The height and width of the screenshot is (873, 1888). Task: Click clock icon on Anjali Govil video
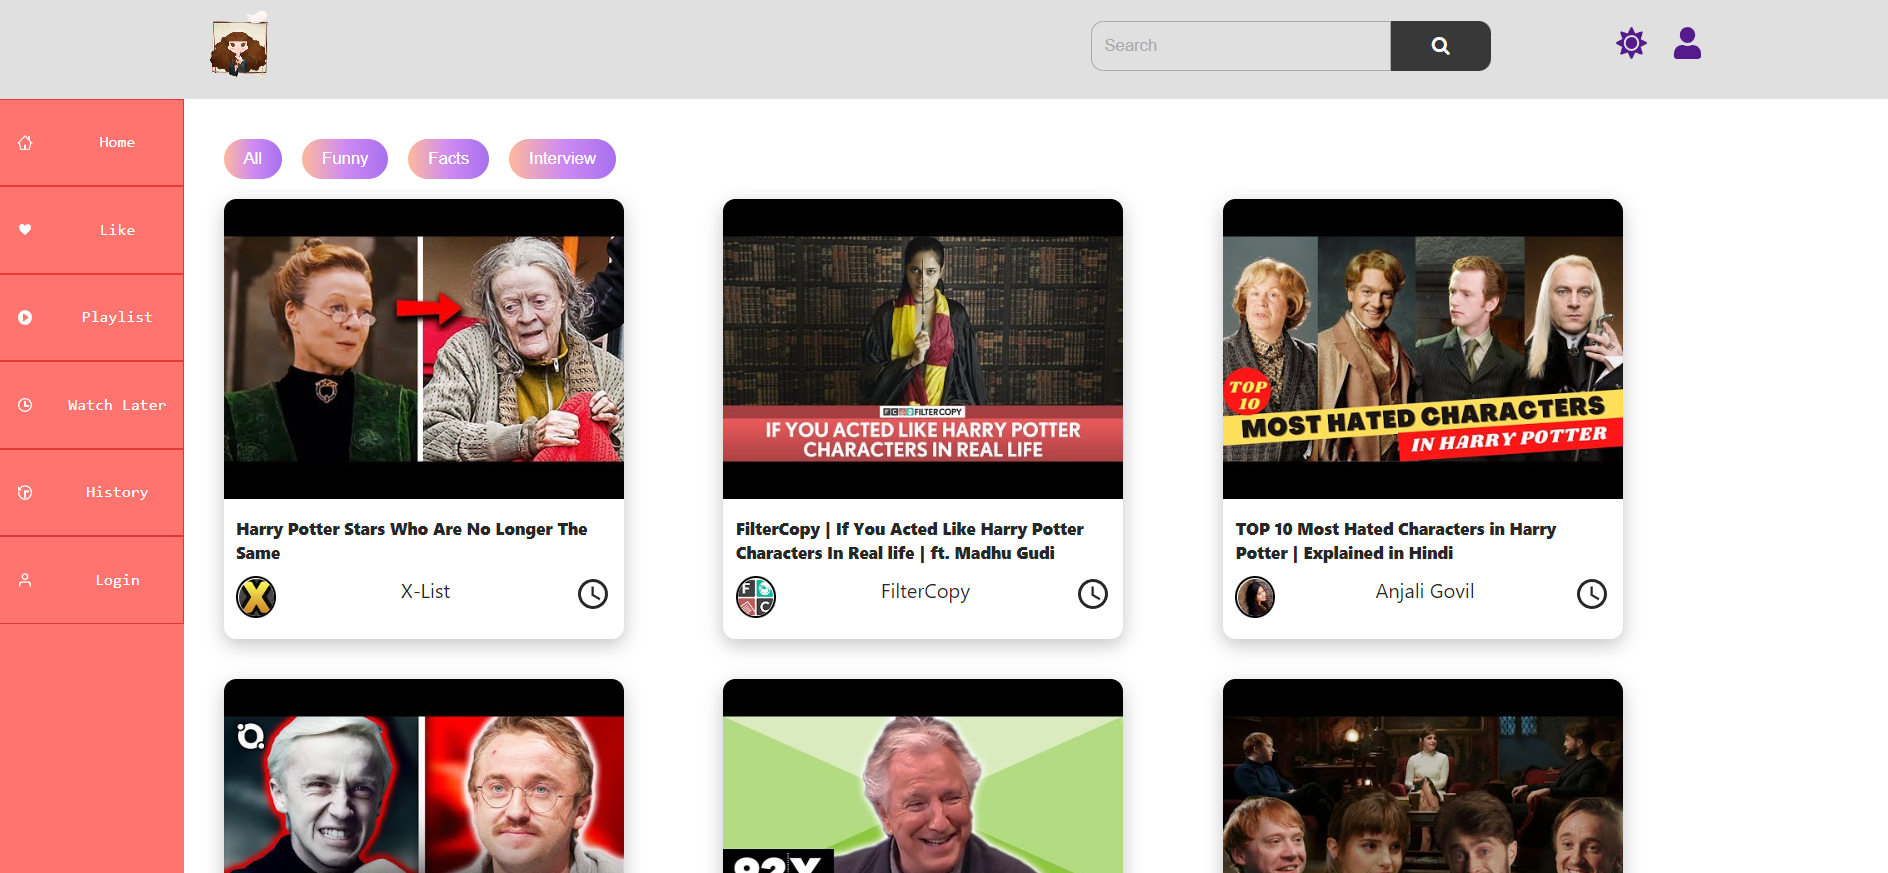(x=1591, y=594)
